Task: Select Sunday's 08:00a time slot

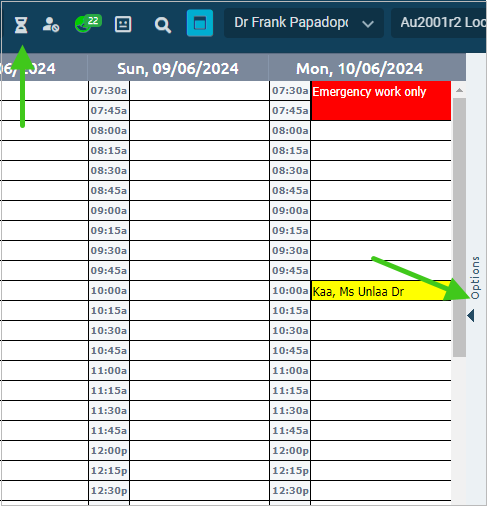Action: click(199, 131)
